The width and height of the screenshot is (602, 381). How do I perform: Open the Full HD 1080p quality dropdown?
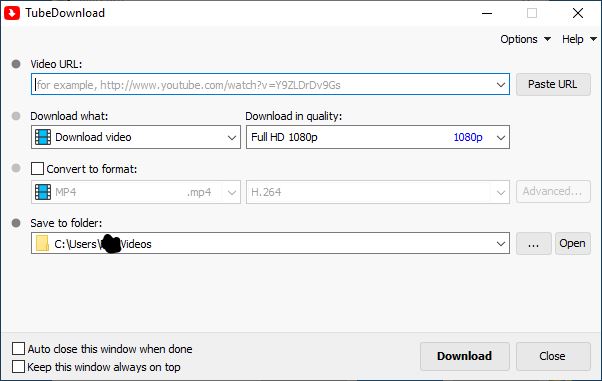378,137
